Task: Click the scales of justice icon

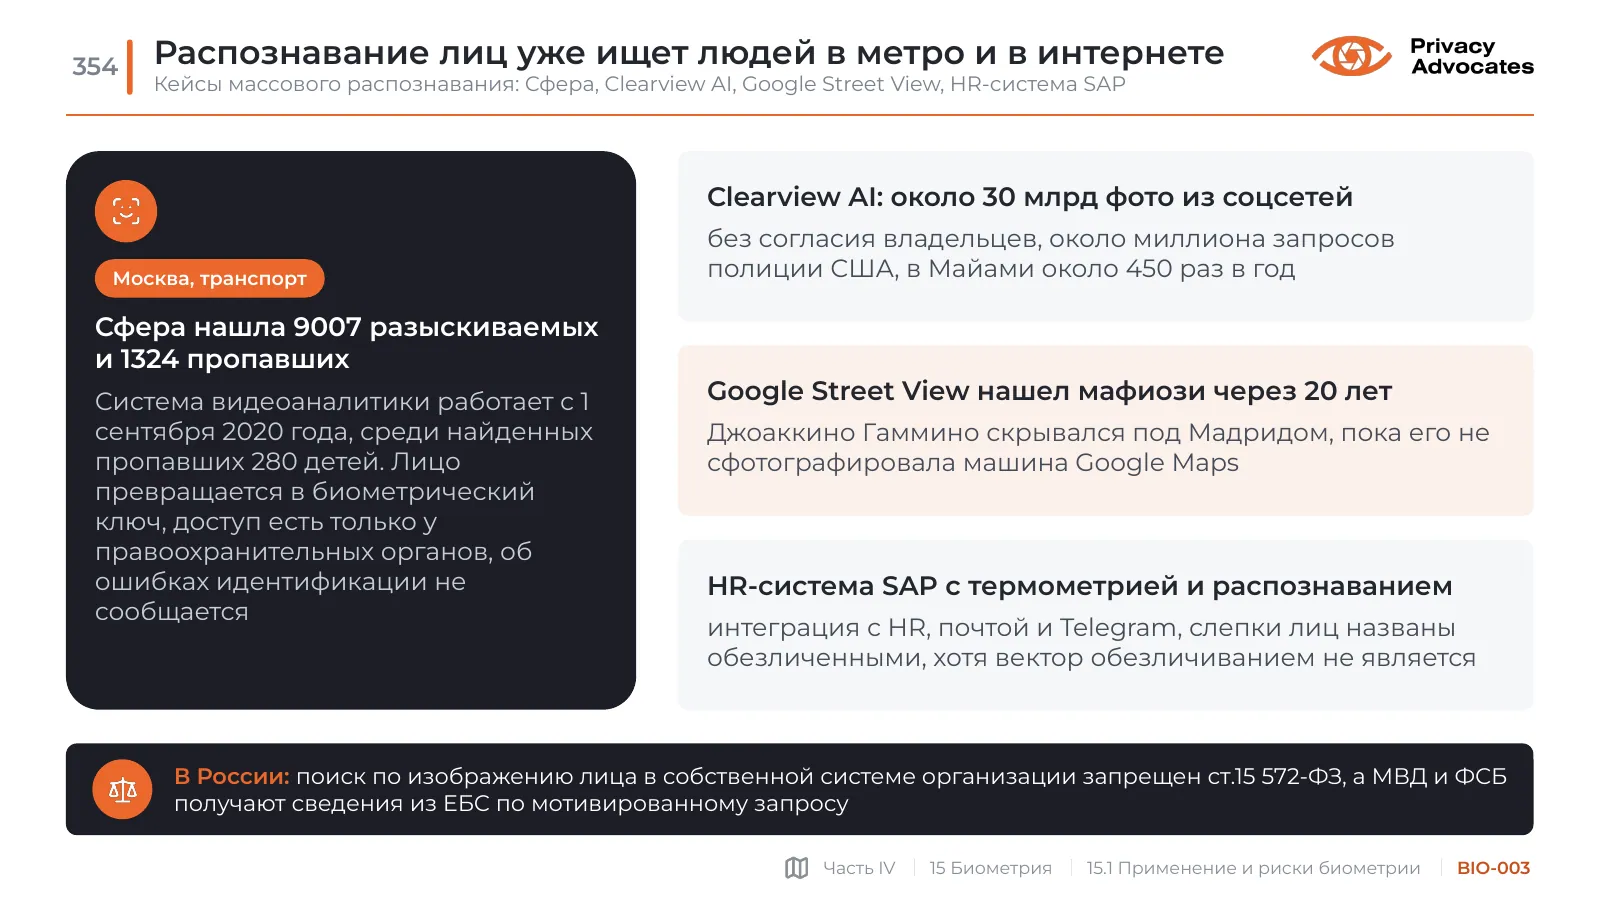Action: click(x=122, y=790)
